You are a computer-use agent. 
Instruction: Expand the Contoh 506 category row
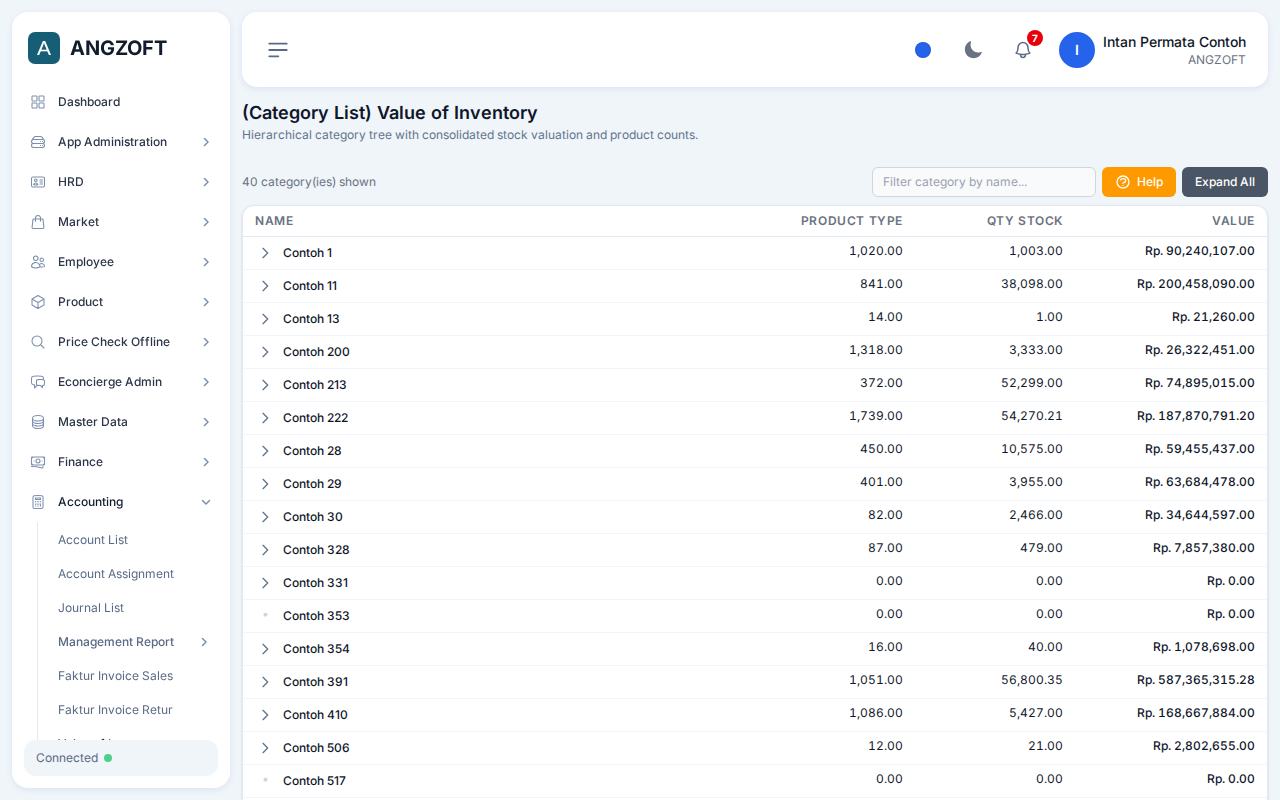(265, 748)
